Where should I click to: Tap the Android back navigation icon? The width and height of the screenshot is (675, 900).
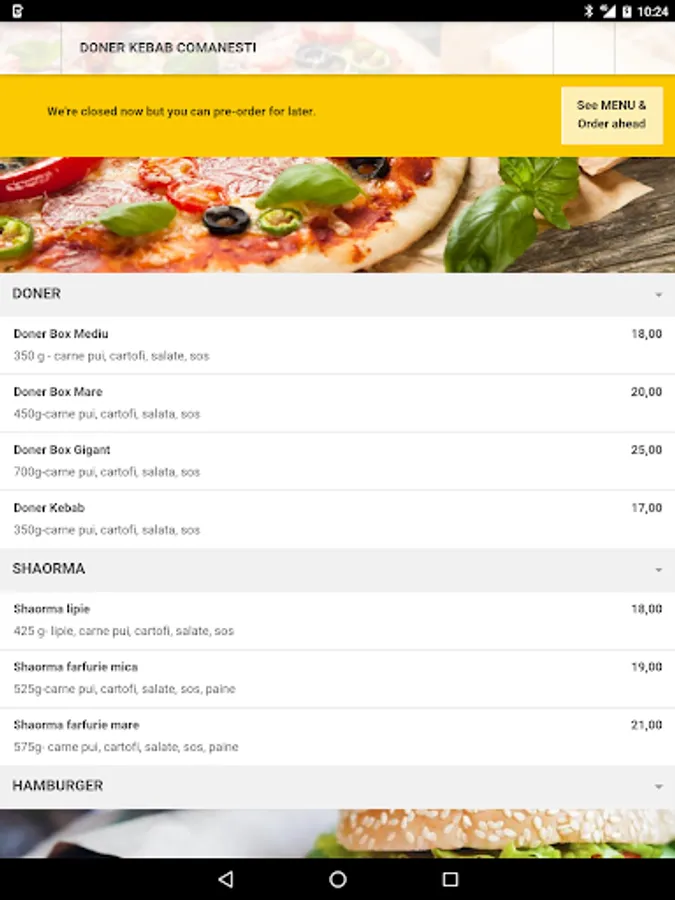click(x=226, y=879)
